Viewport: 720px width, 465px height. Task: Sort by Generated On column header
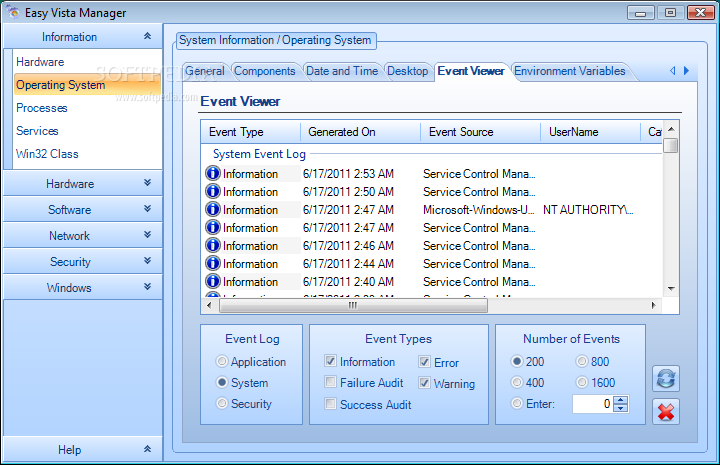pyautogui.click(x=360, y=132)
